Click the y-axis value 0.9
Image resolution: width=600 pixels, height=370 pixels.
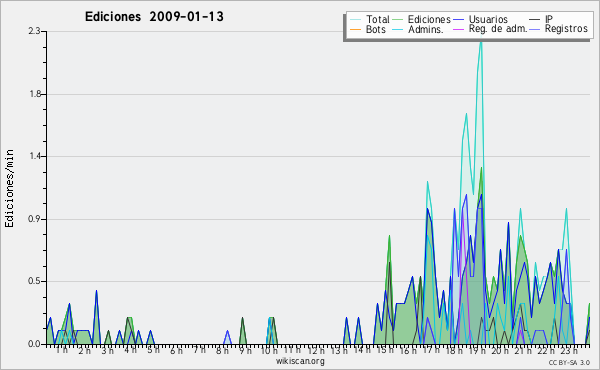pos(35,219)
